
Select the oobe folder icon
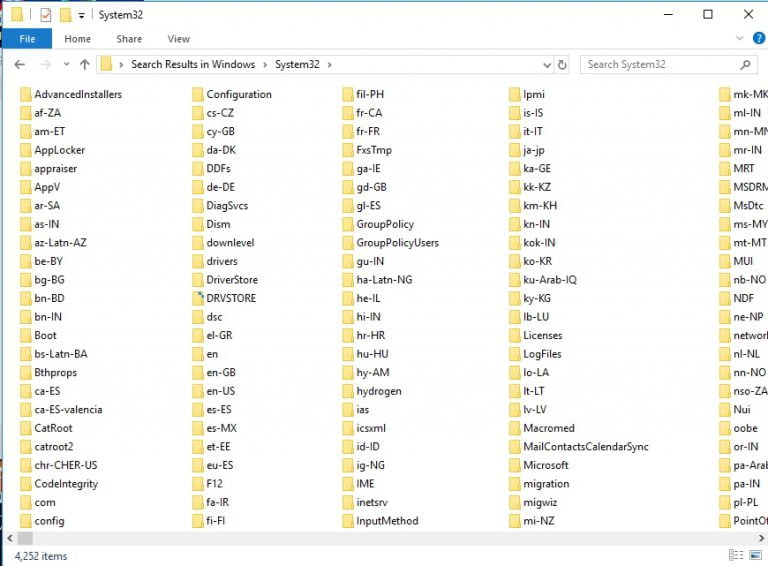coord(725,428)
